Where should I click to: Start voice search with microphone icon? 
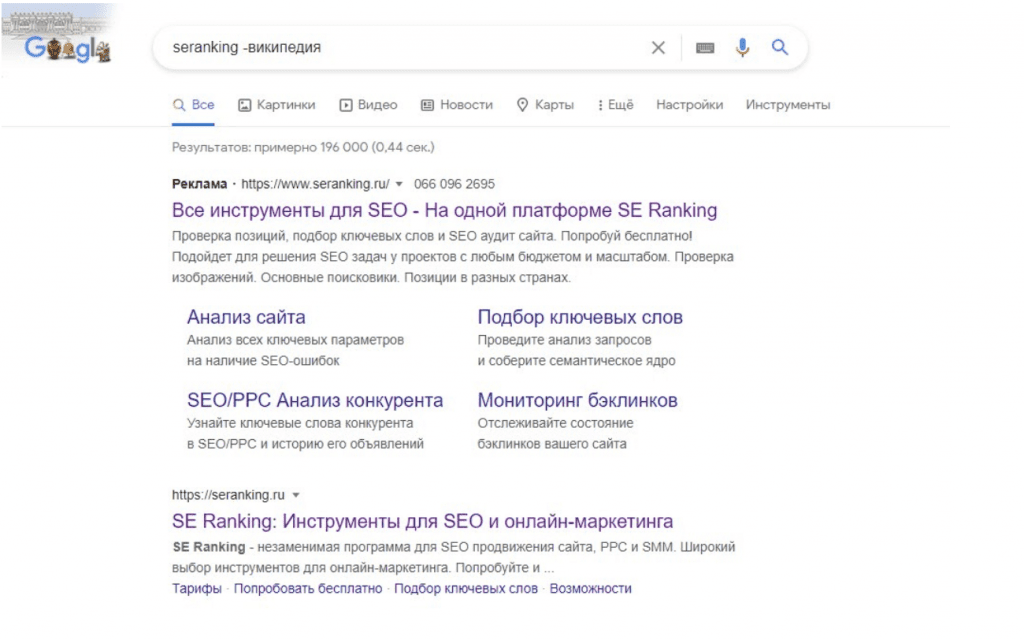point(742,47)
